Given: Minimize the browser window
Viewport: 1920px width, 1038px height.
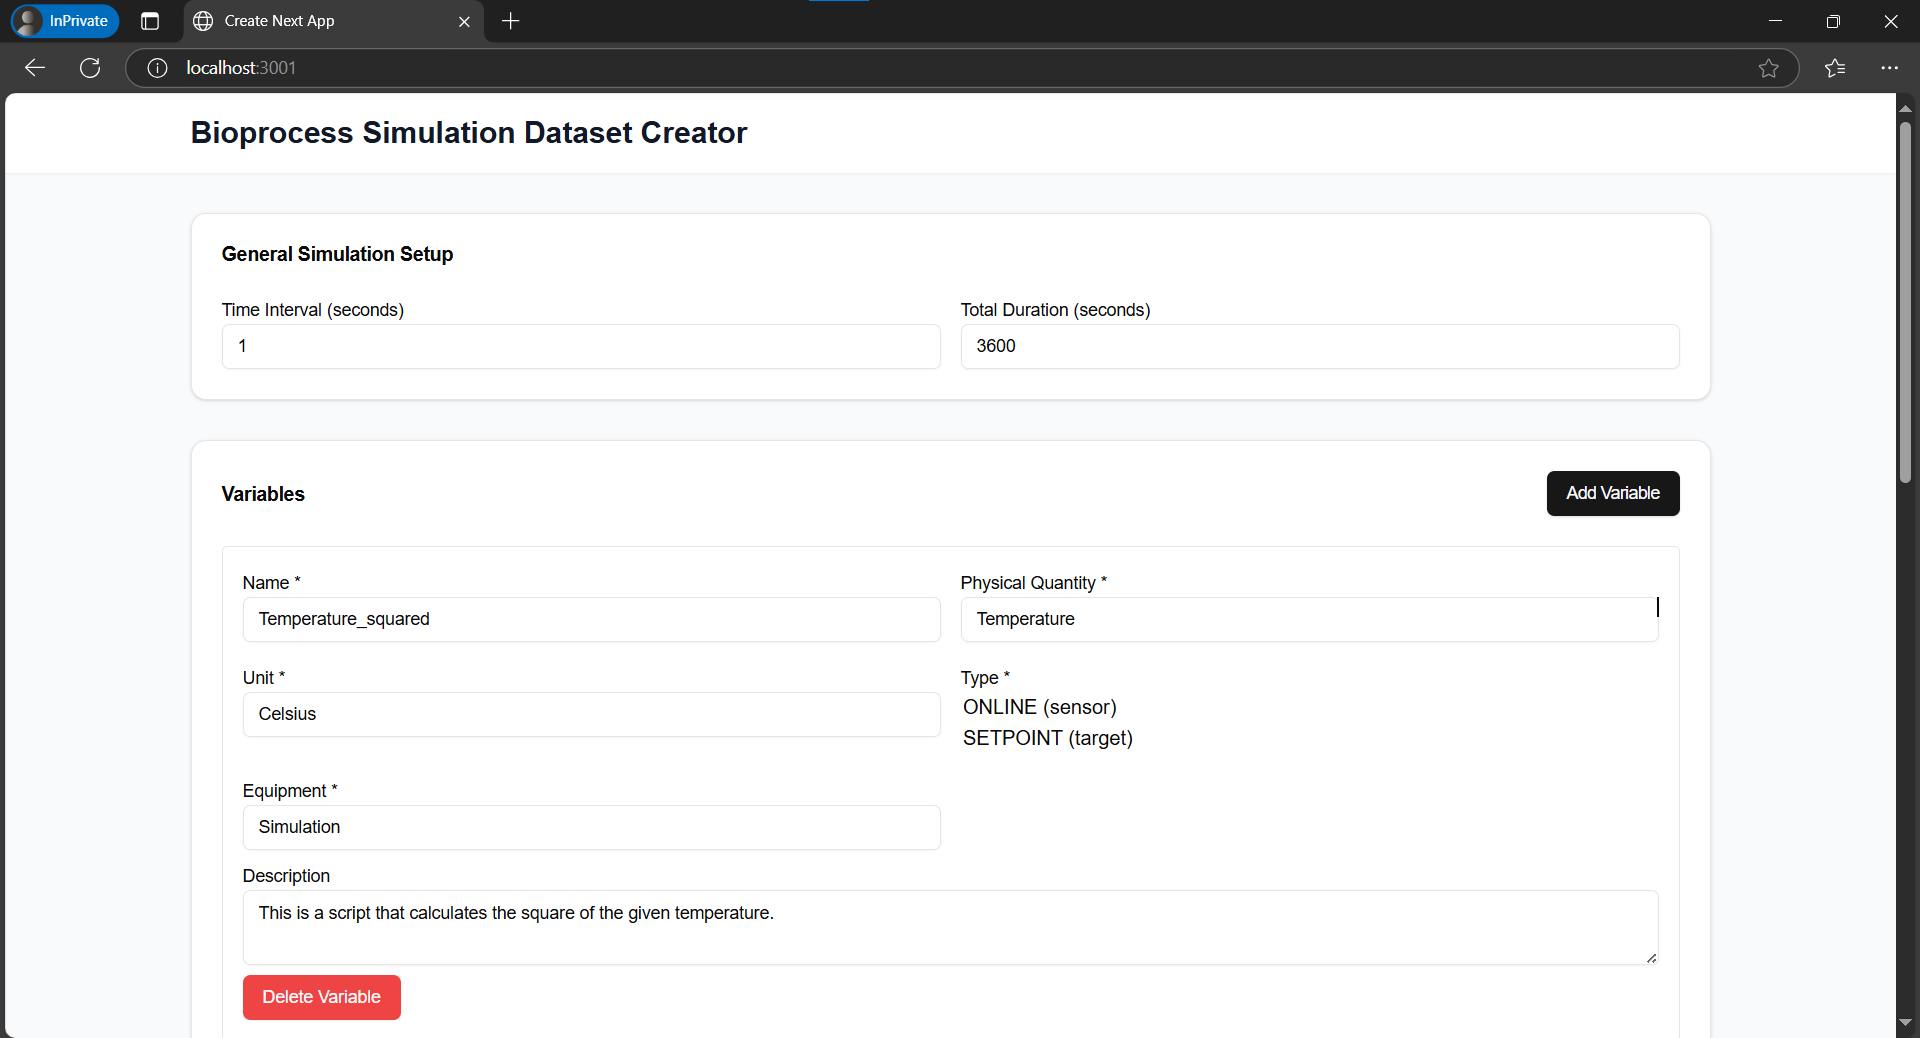Looking at the screenshot, I should click(1775, 21).
